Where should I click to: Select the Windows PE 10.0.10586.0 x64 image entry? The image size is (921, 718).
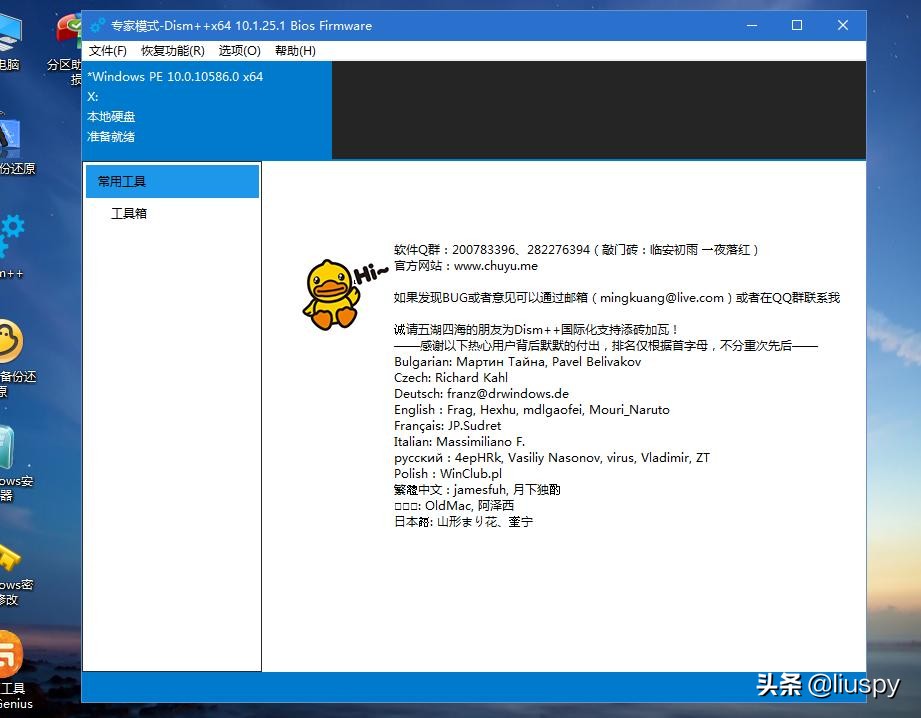pyautogui.click(x=174, y=76)
